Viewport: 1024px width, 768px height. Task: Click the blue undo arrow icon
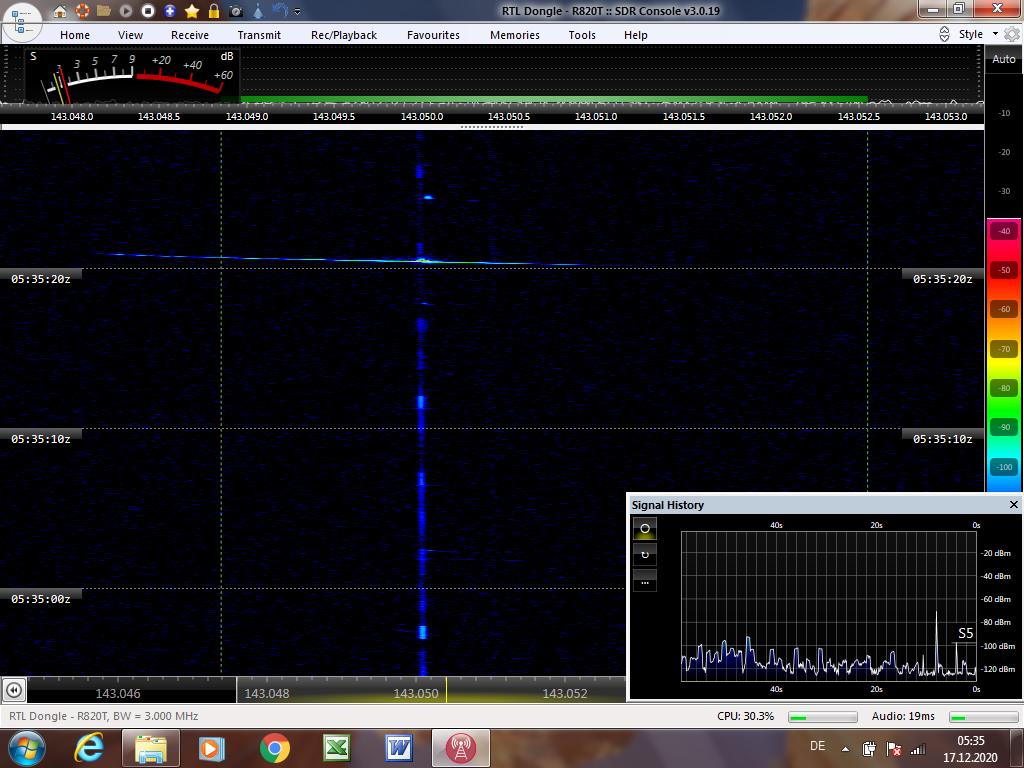[280, 10]
